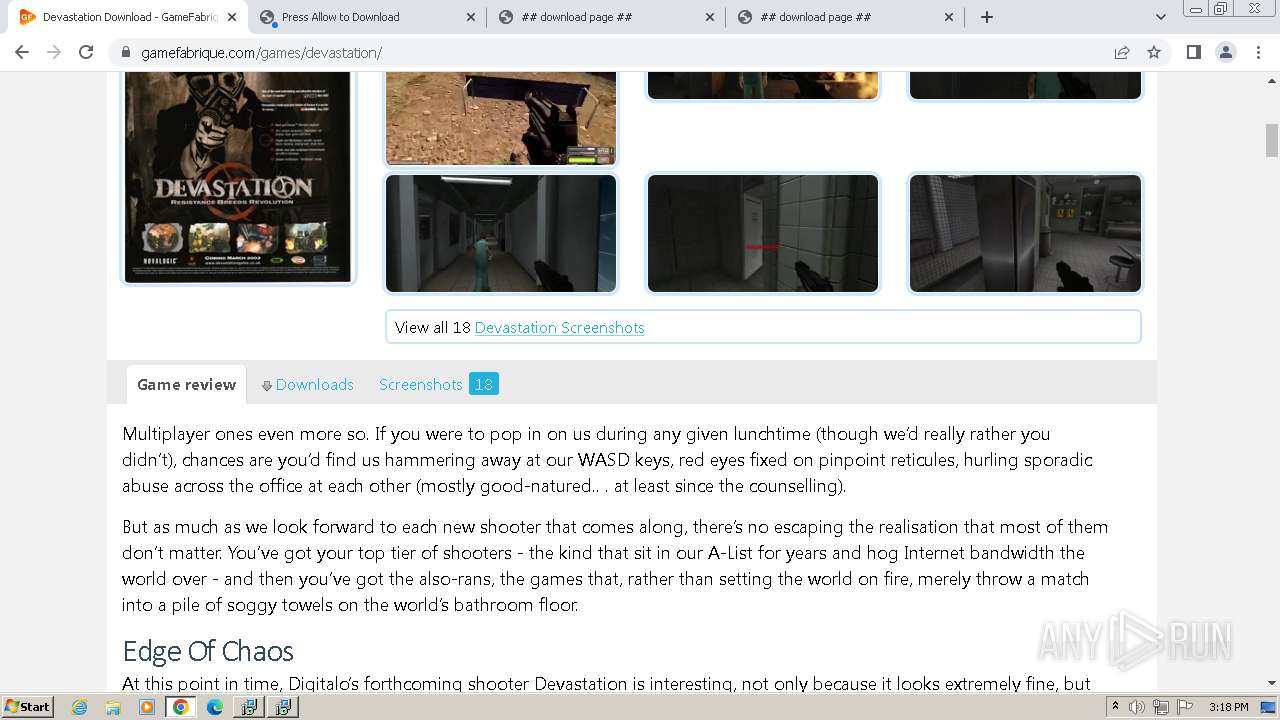Share this page icon in address bar

[1122, 52]
